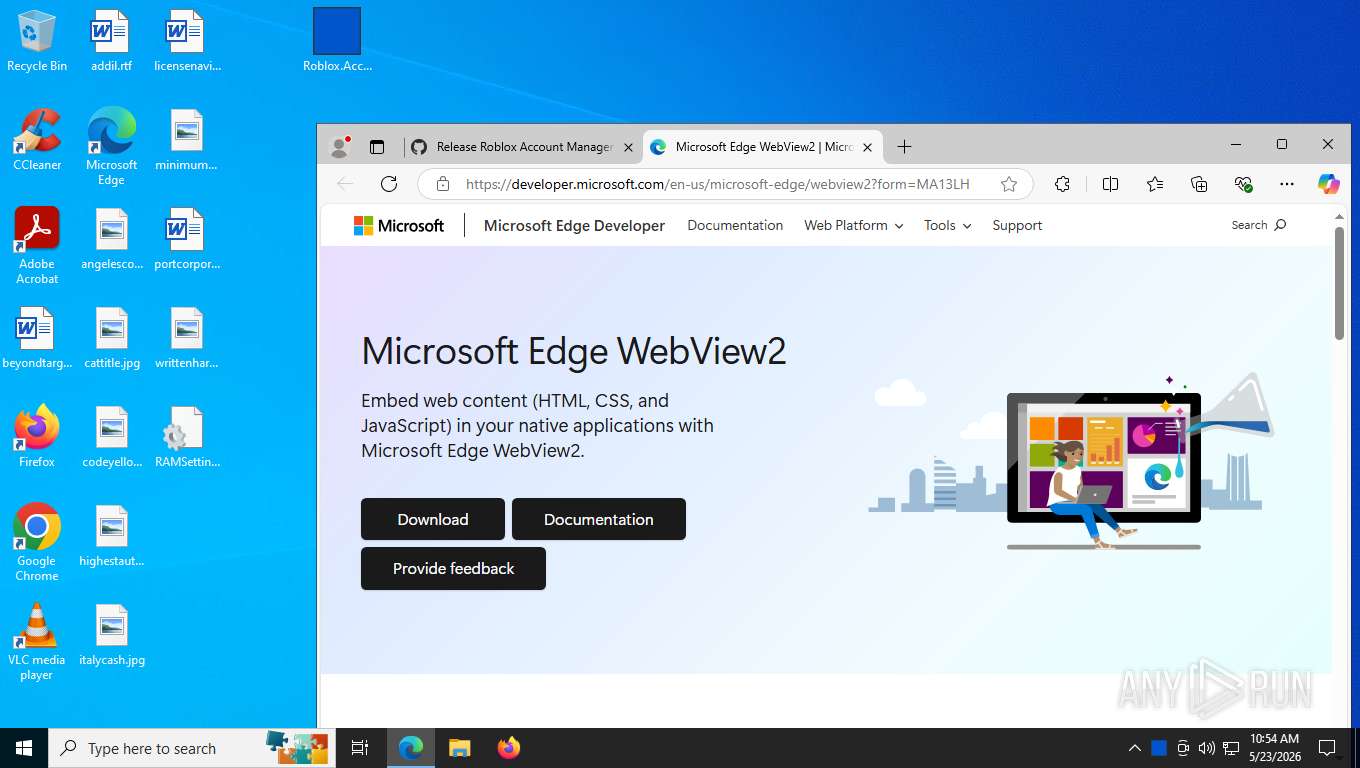Viewport: 1360px width, 768px height.
Task: Switch to Release Roblox Account Manager tab
Action: click(523, 147)
